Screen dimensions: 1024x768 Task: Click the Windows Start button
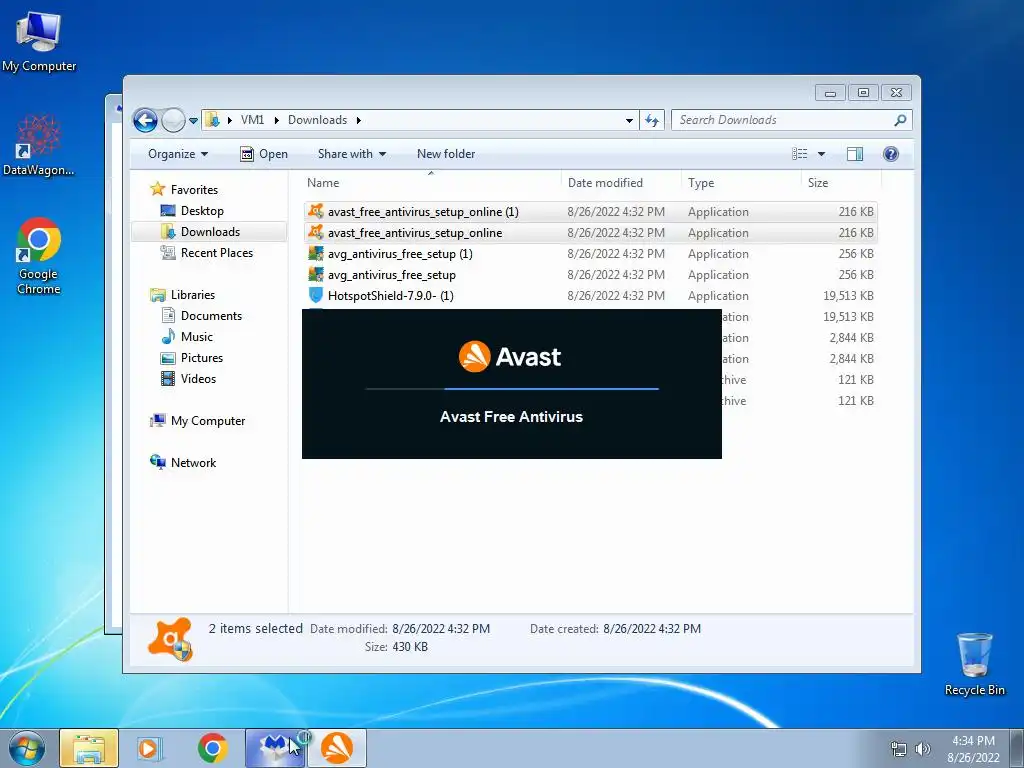27,748
